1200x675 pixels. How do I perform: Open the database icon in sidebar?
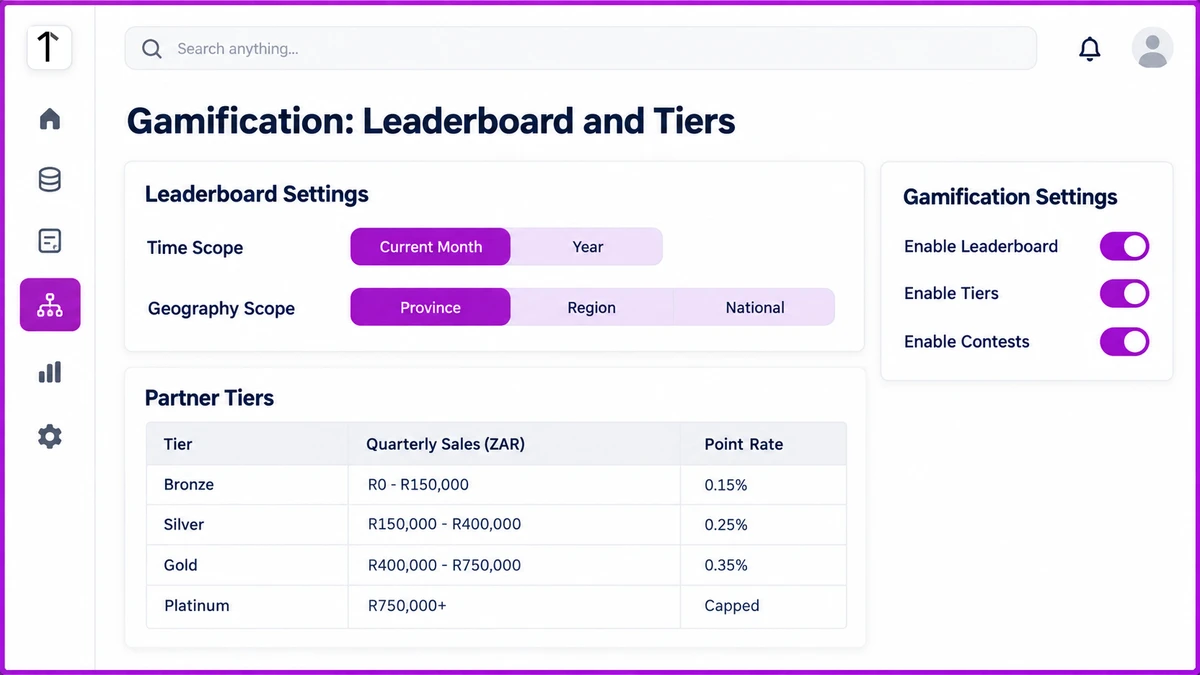pyautogui.click(x=49, y=180)
